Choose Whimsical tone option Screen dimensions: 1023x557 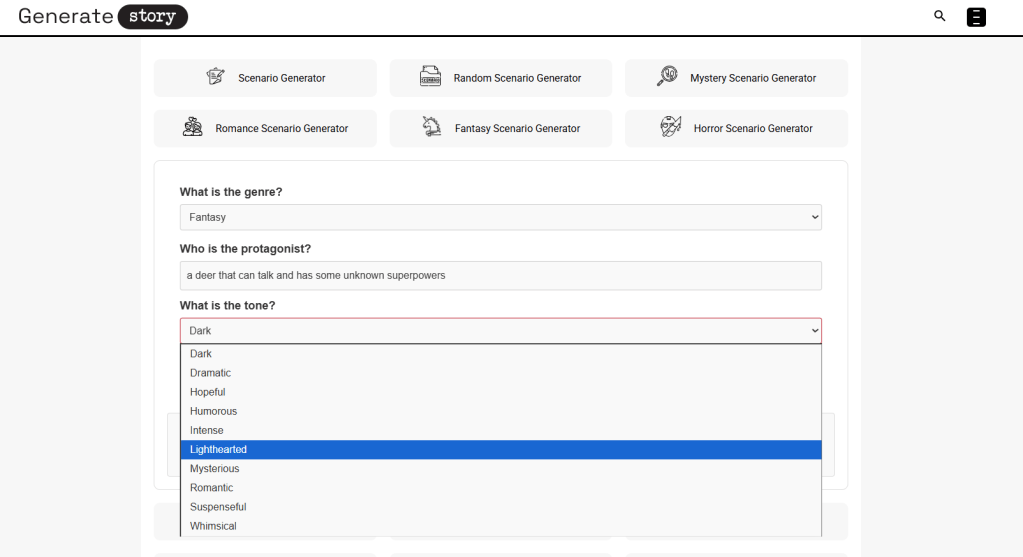coord(213,526)
